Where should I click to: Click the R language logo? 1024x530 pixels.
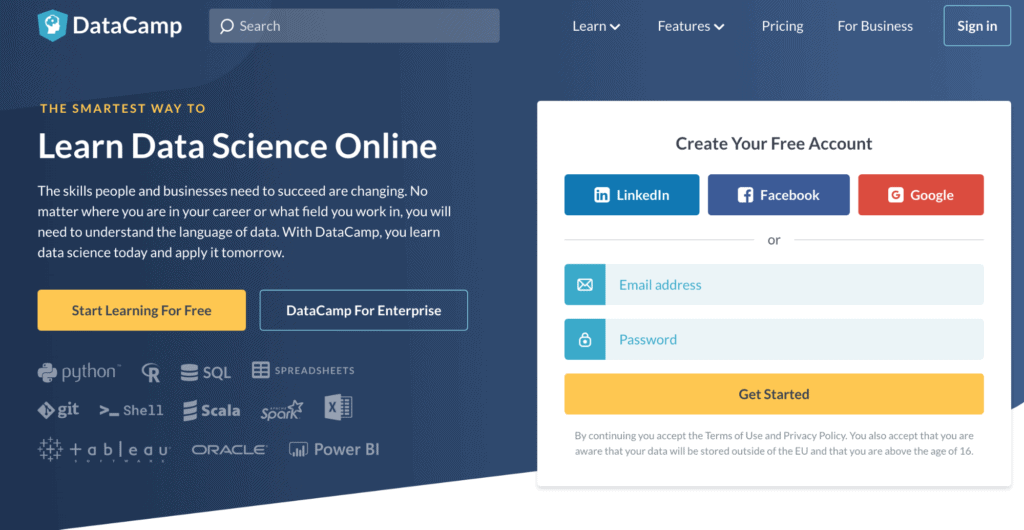click(151, 373)
